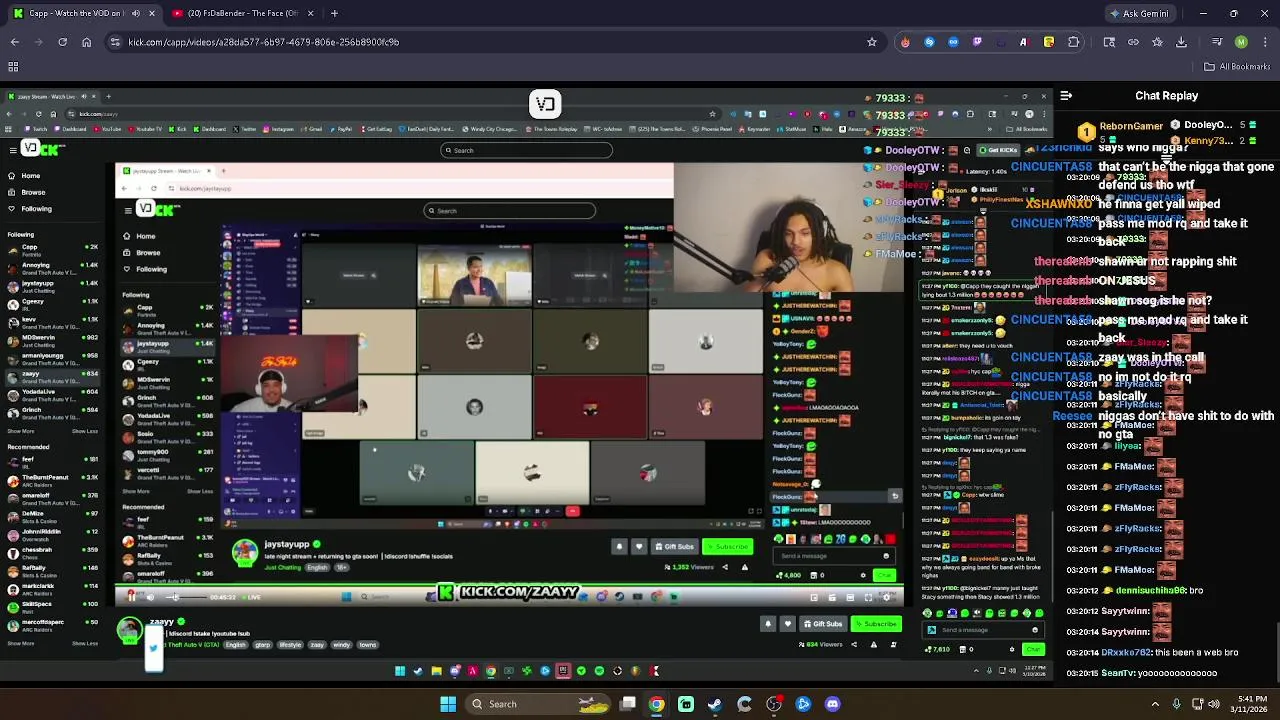Open Discord from the Windows taskbar
1280x720 pixels.
point(832,704)
